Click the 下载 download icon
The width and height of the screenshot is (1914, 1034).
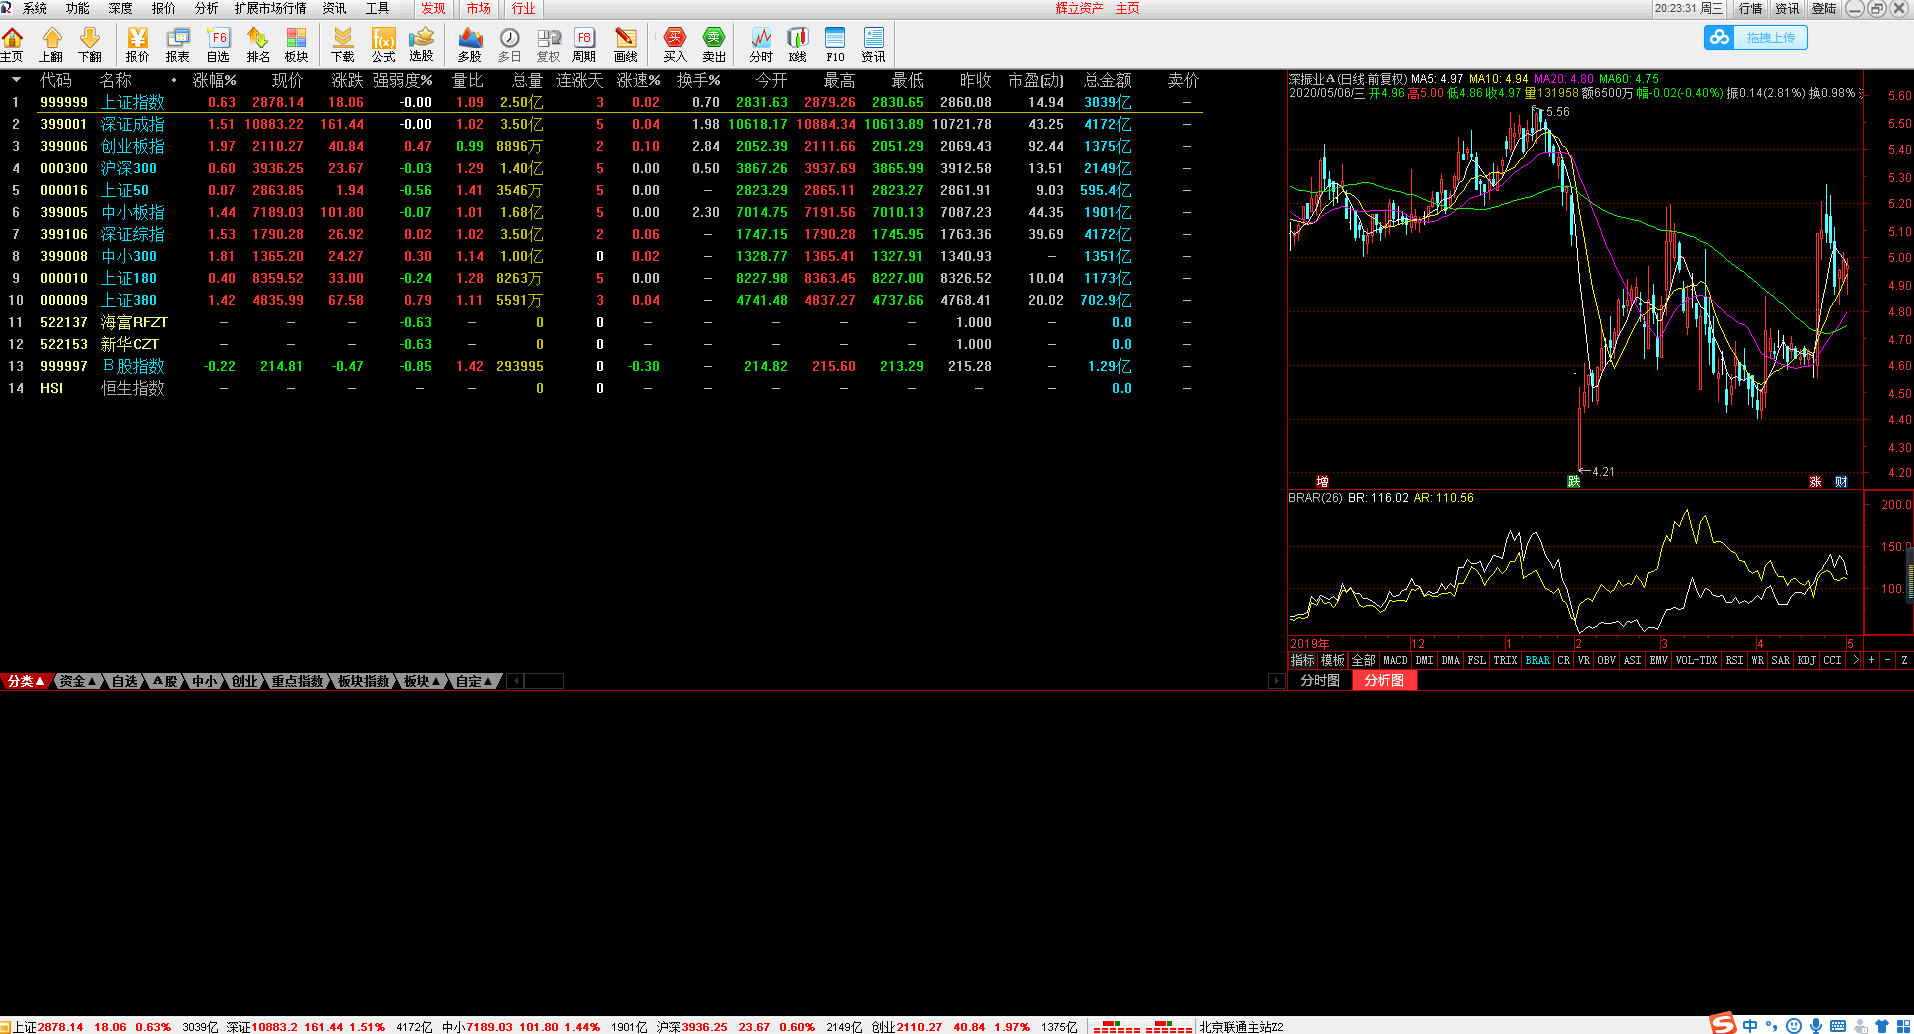tap(343, 44)
